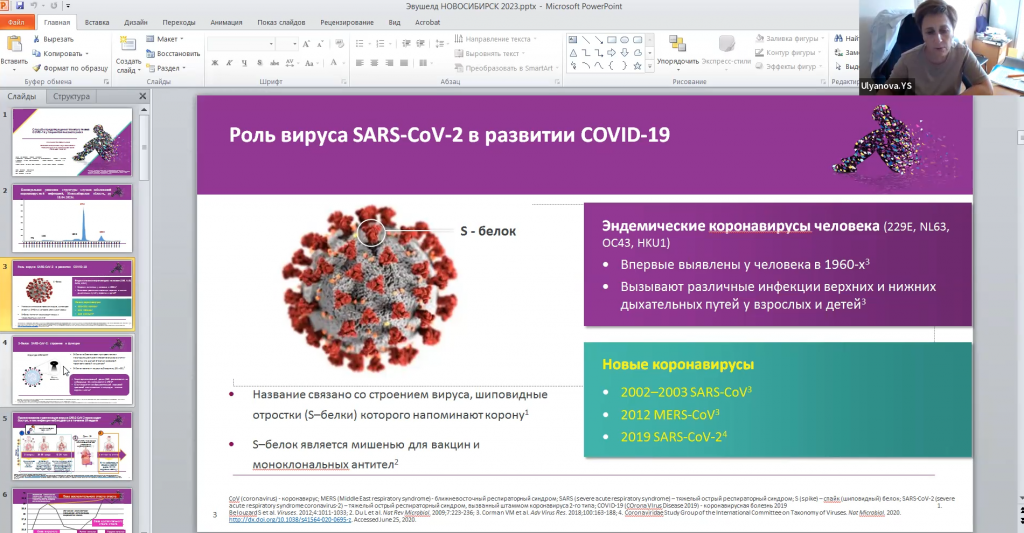Switch to the Вставка ribbon tab
This screenshot has width=1024, height=533.
pos(97,22)
